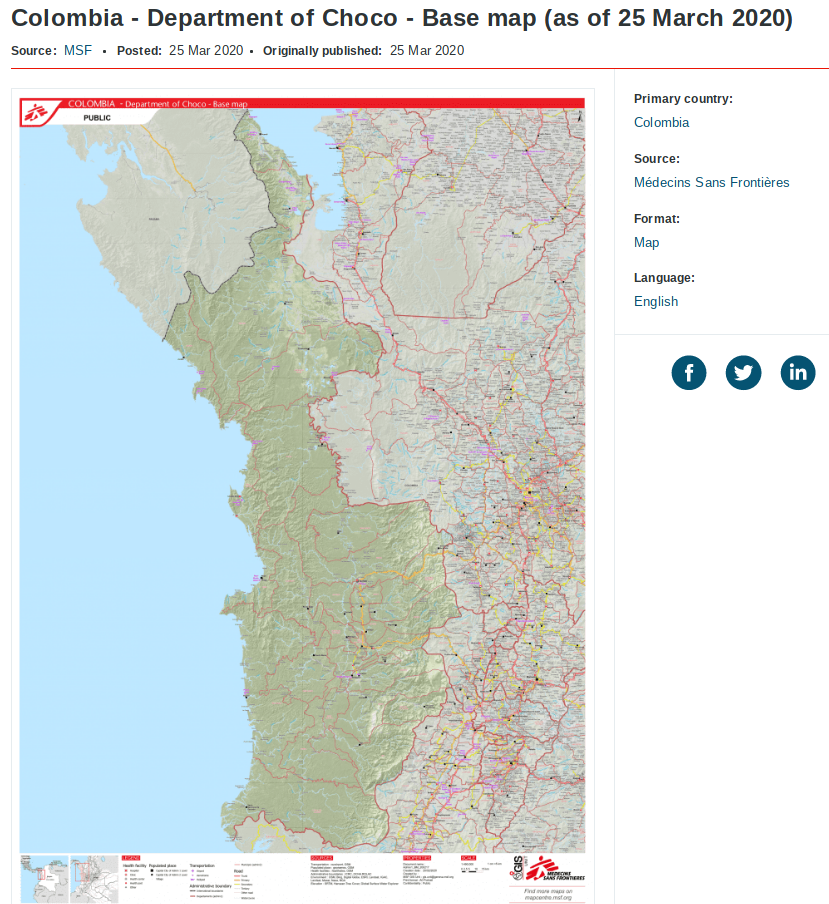Open the Médecins Sans Frontières source link
829x904 pixels.
tap(711, 182)
